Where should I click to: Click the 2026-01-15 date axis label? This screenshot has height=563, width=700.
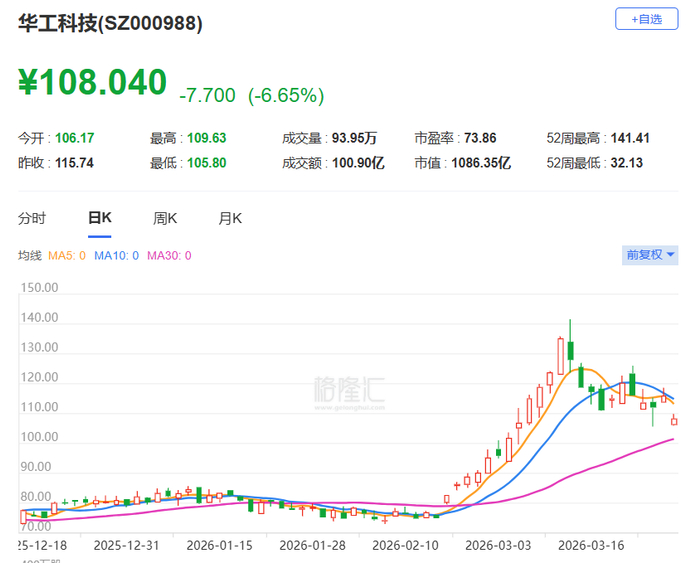(219, 546)
